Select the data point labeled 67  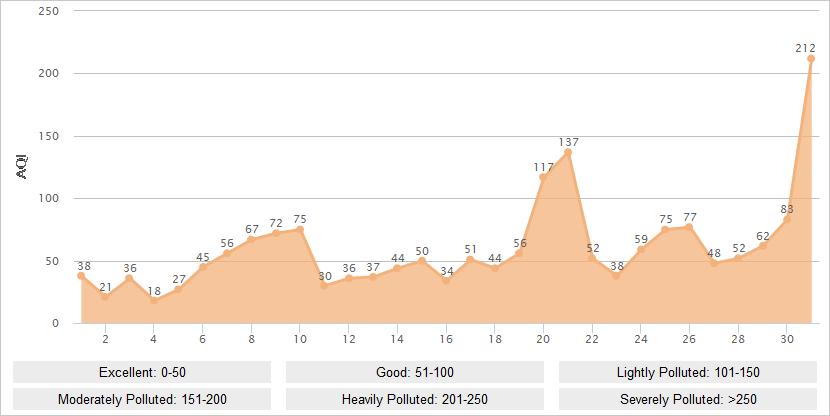tap(251, 239)
